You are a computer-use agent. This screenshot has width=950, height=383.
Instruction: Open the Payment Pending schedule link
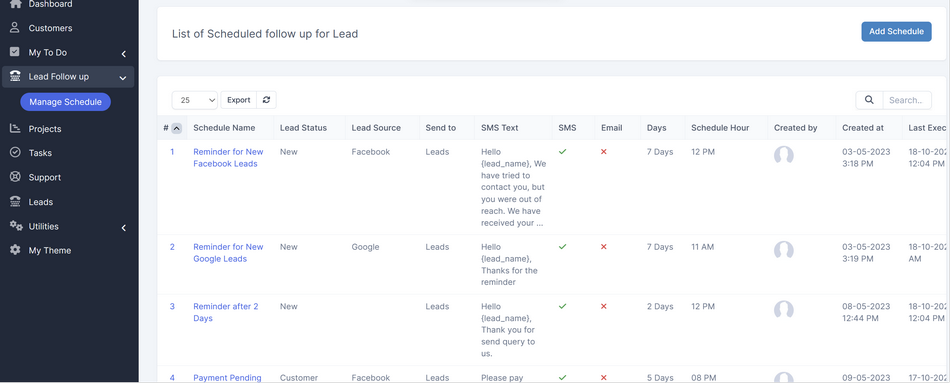point(227,378)
